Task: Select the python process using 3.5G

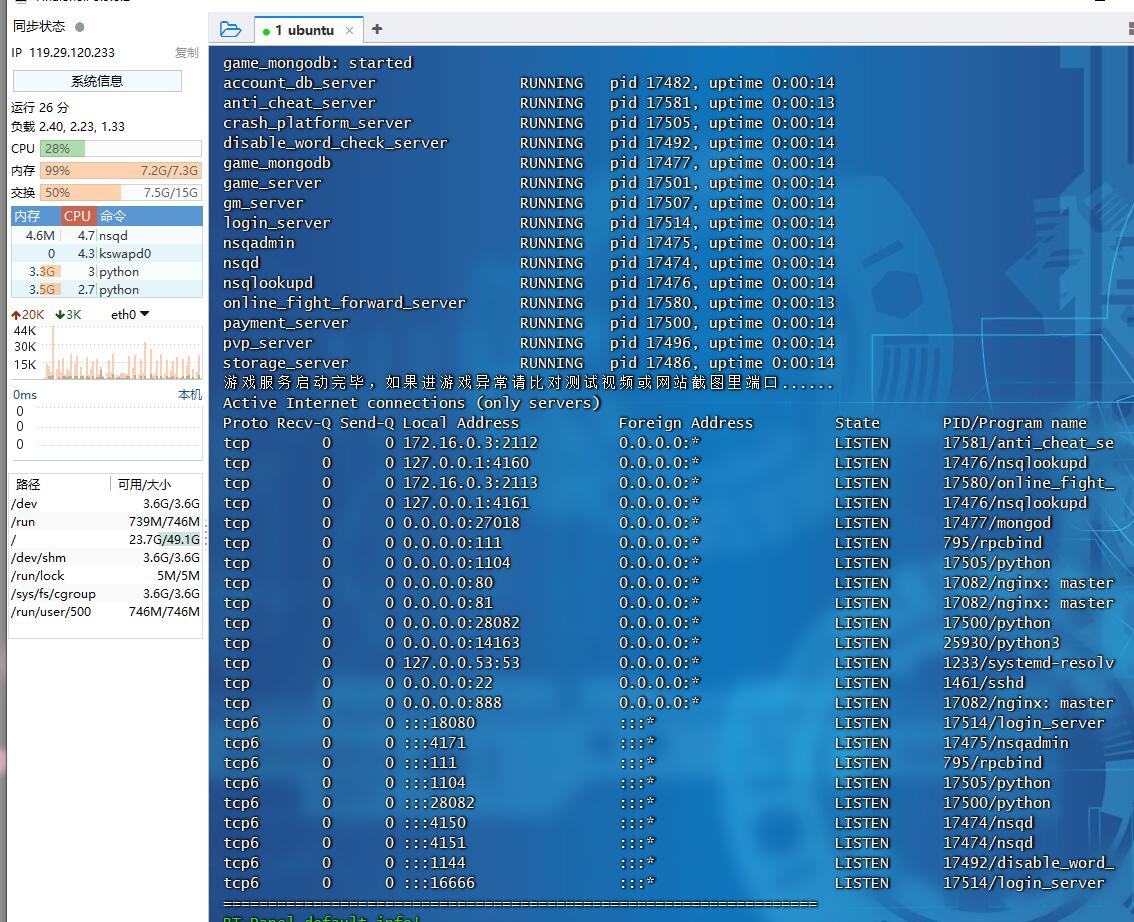Action: 106,289
